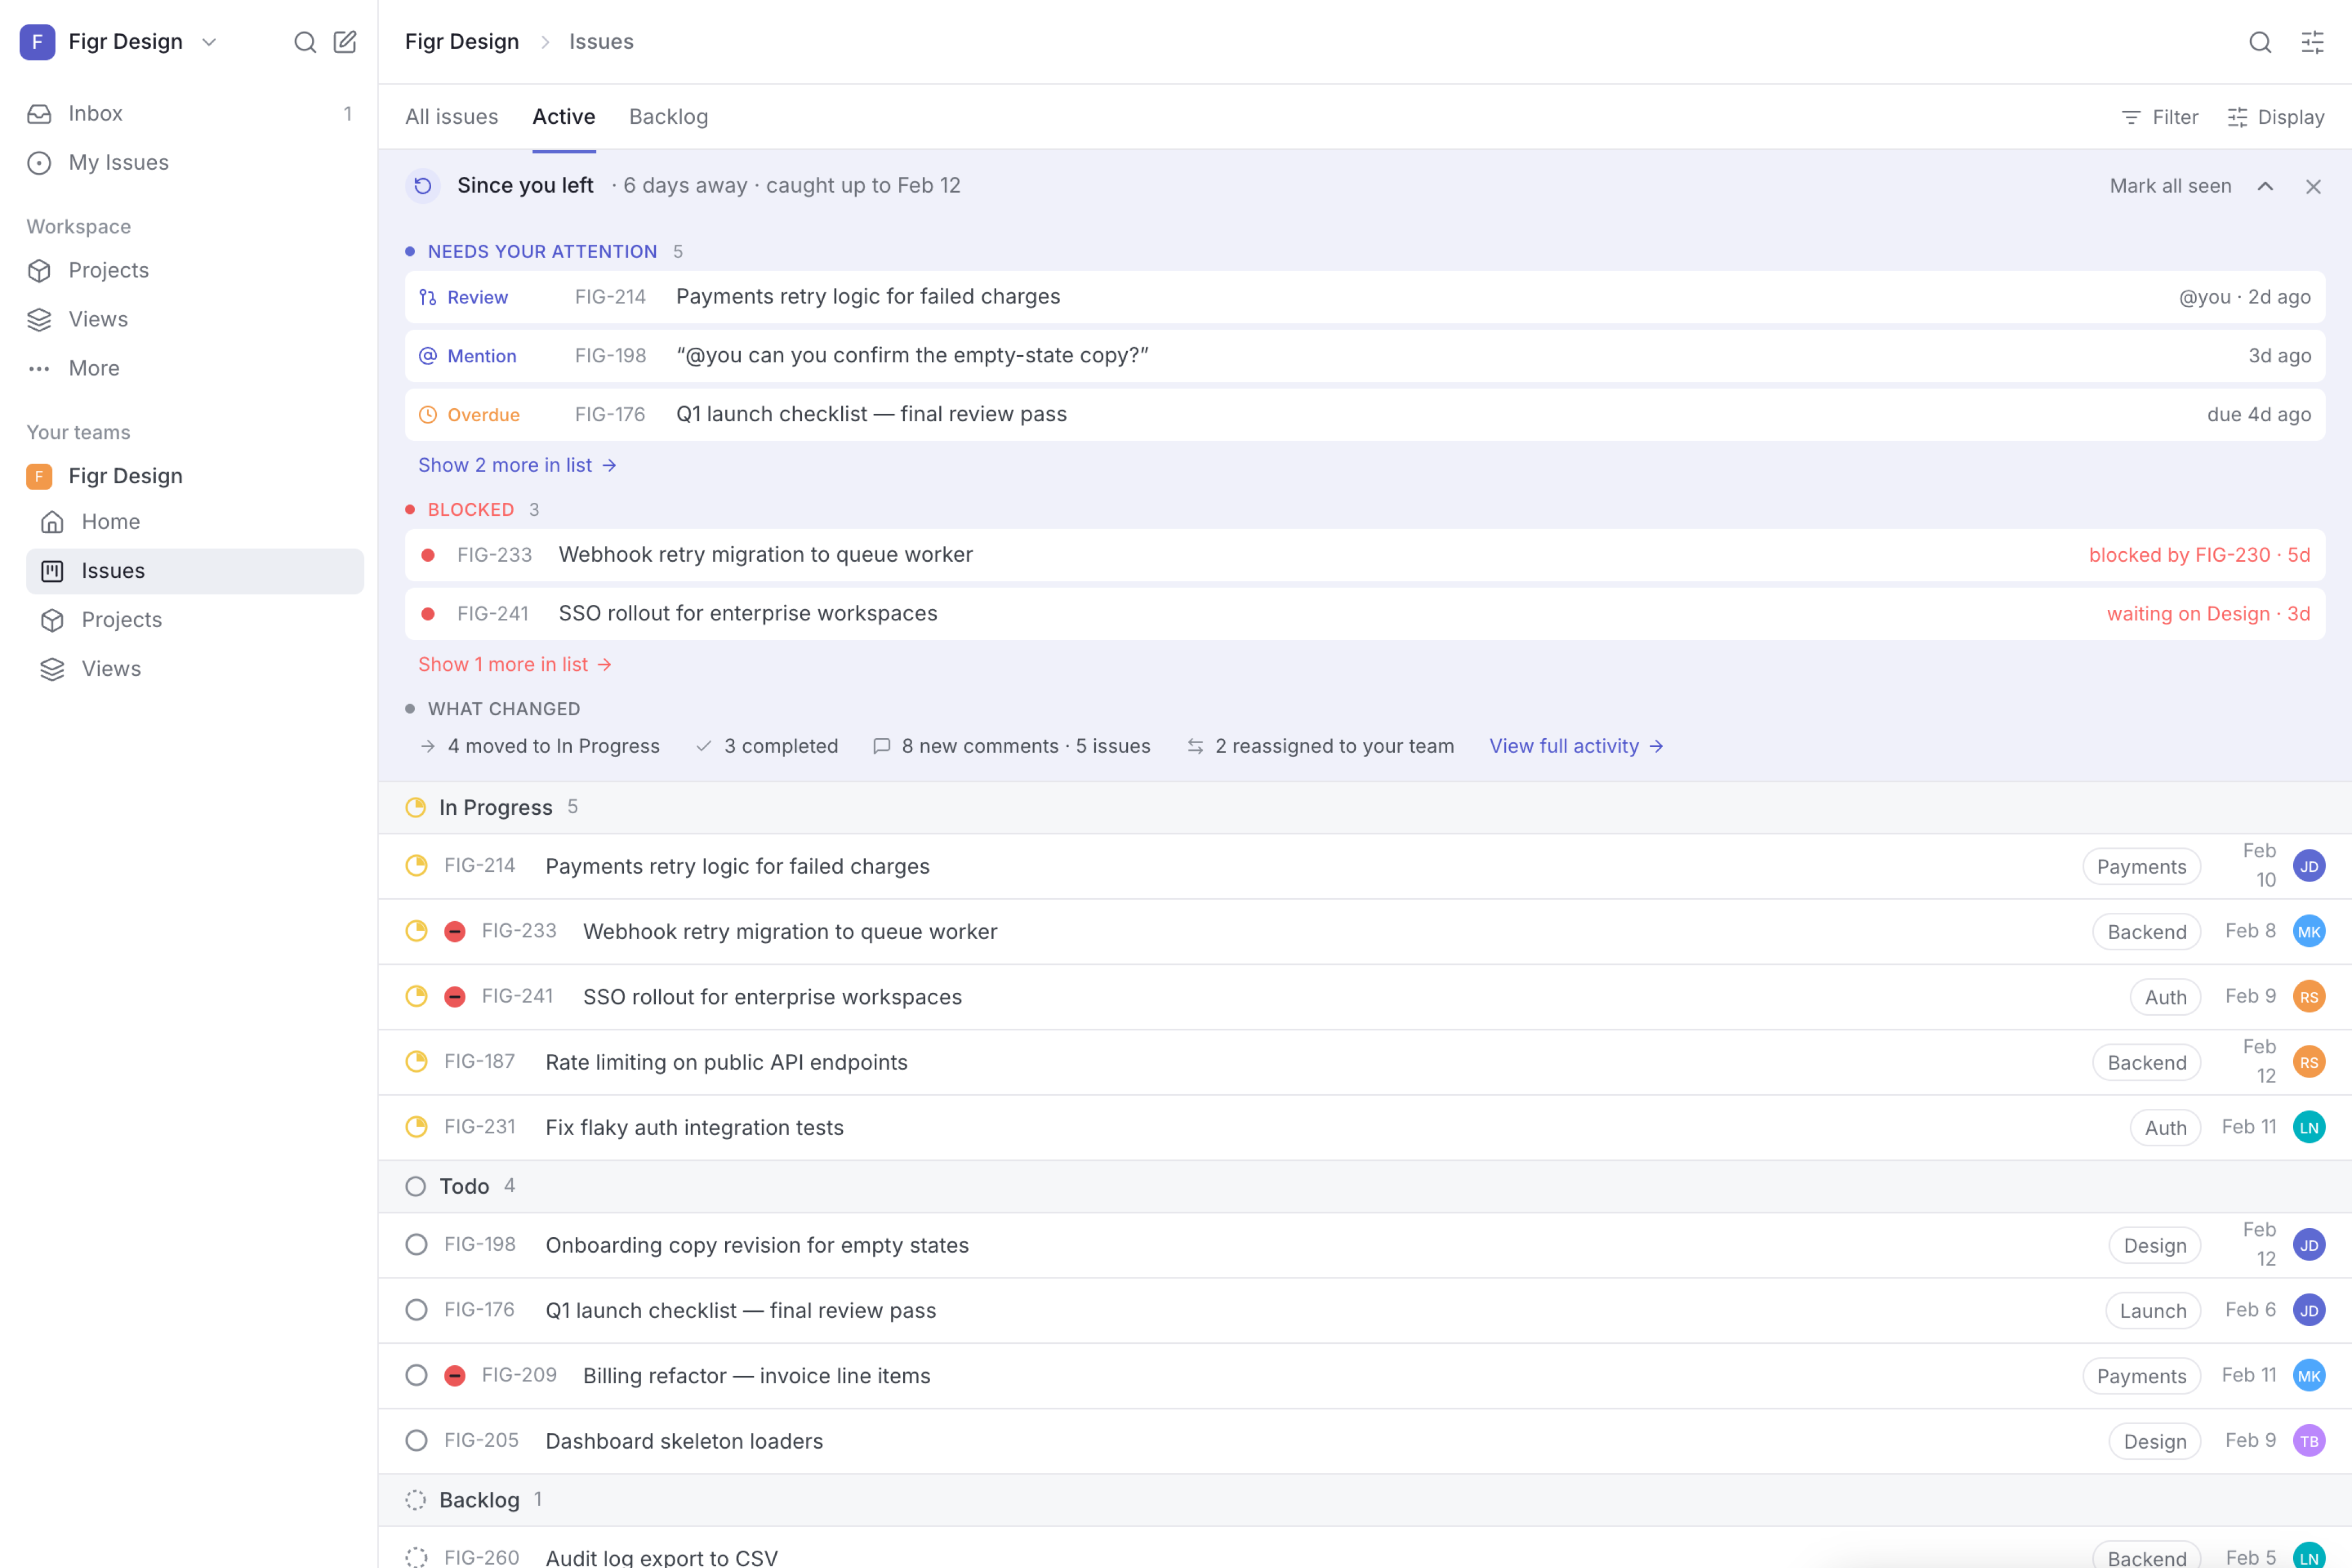Select the Active tab
The height and width of the screenshot is (1568, 2352).
point(564,117)
